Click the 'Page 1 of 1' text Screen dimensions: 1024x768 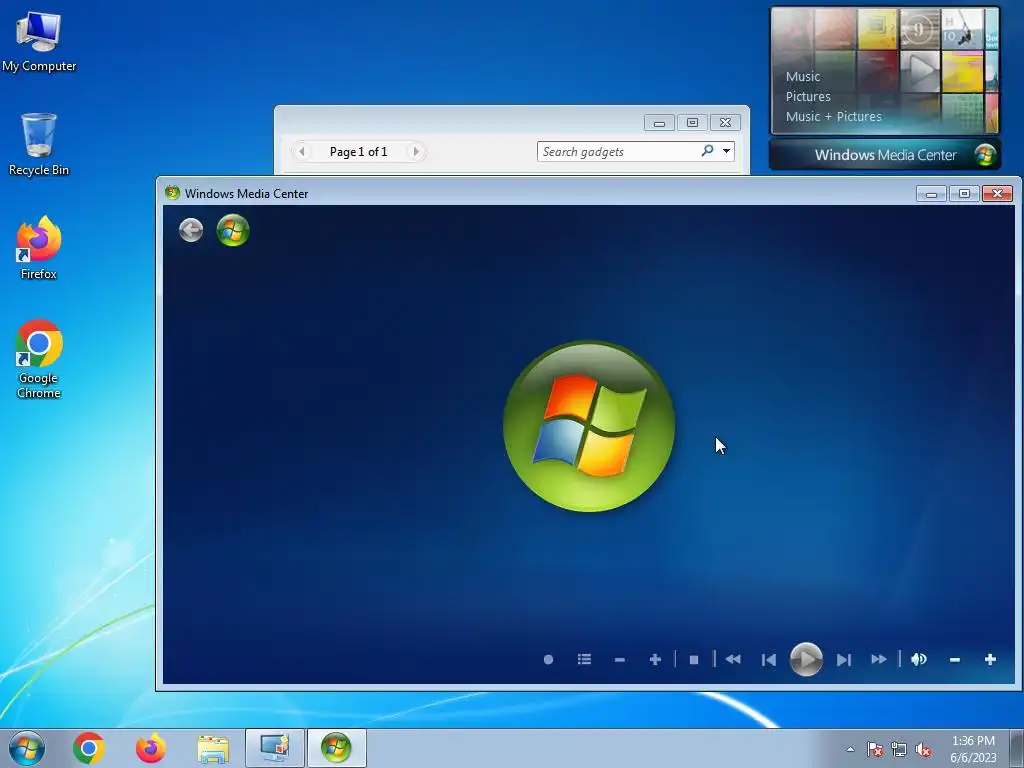click(x=359, y=152)
